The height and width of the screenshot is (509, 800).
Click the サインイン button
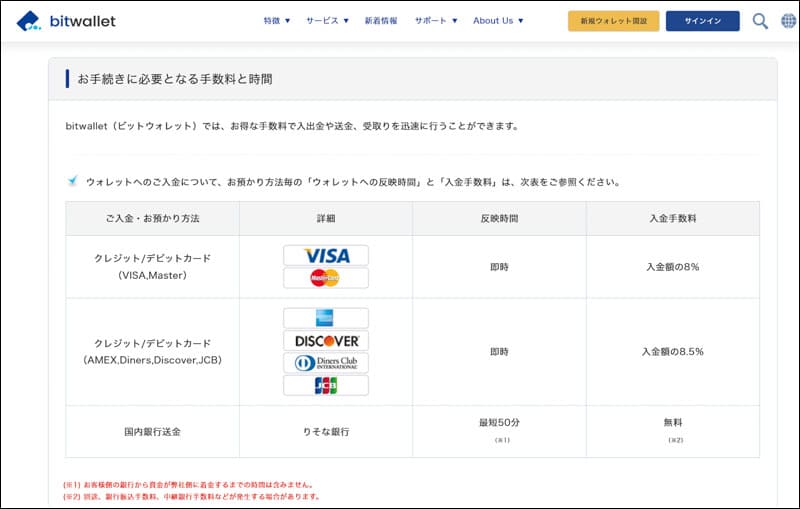click(x=702, y=21)
